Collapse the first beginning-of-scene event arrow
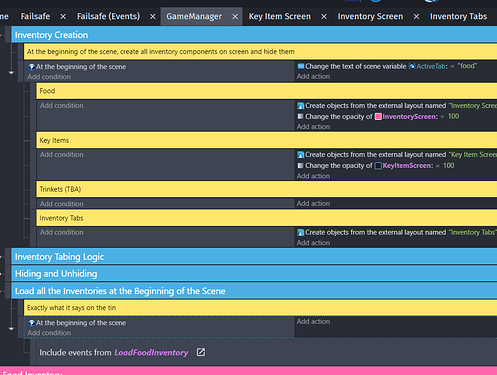 tap(11, 72)
